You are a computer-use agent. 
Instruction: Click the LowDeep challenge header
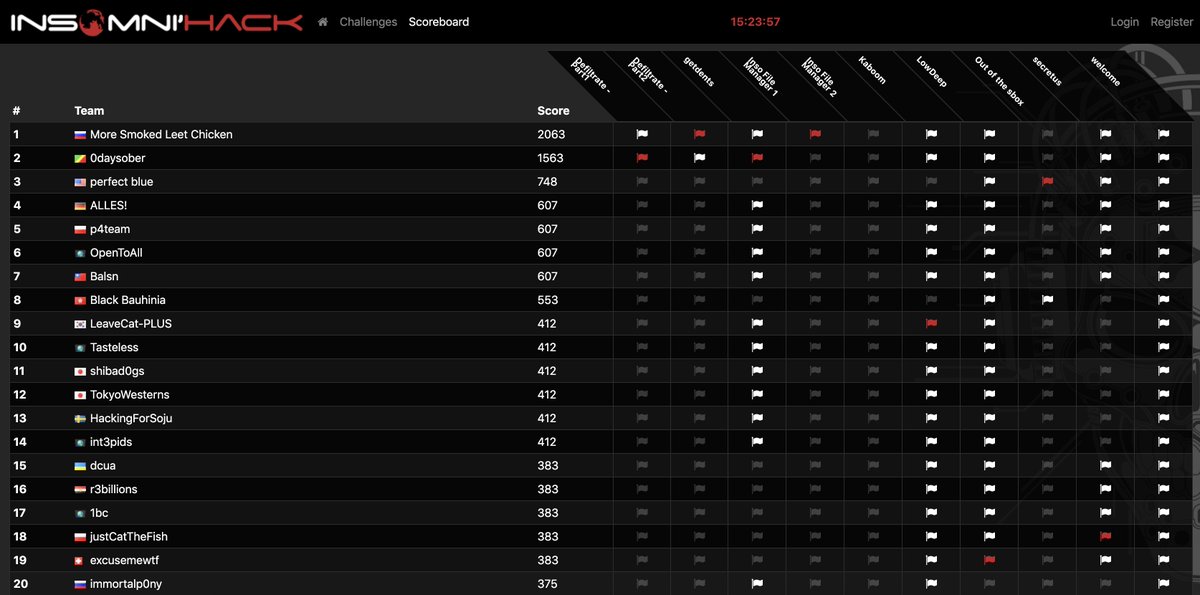click(931, 71)
